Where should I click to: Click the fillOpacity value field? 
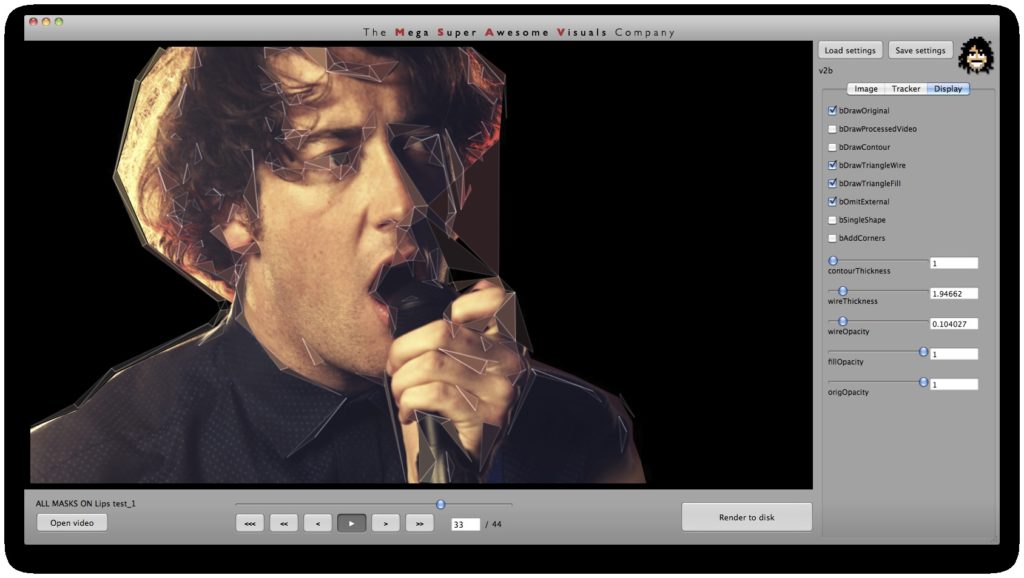[953, 354]
